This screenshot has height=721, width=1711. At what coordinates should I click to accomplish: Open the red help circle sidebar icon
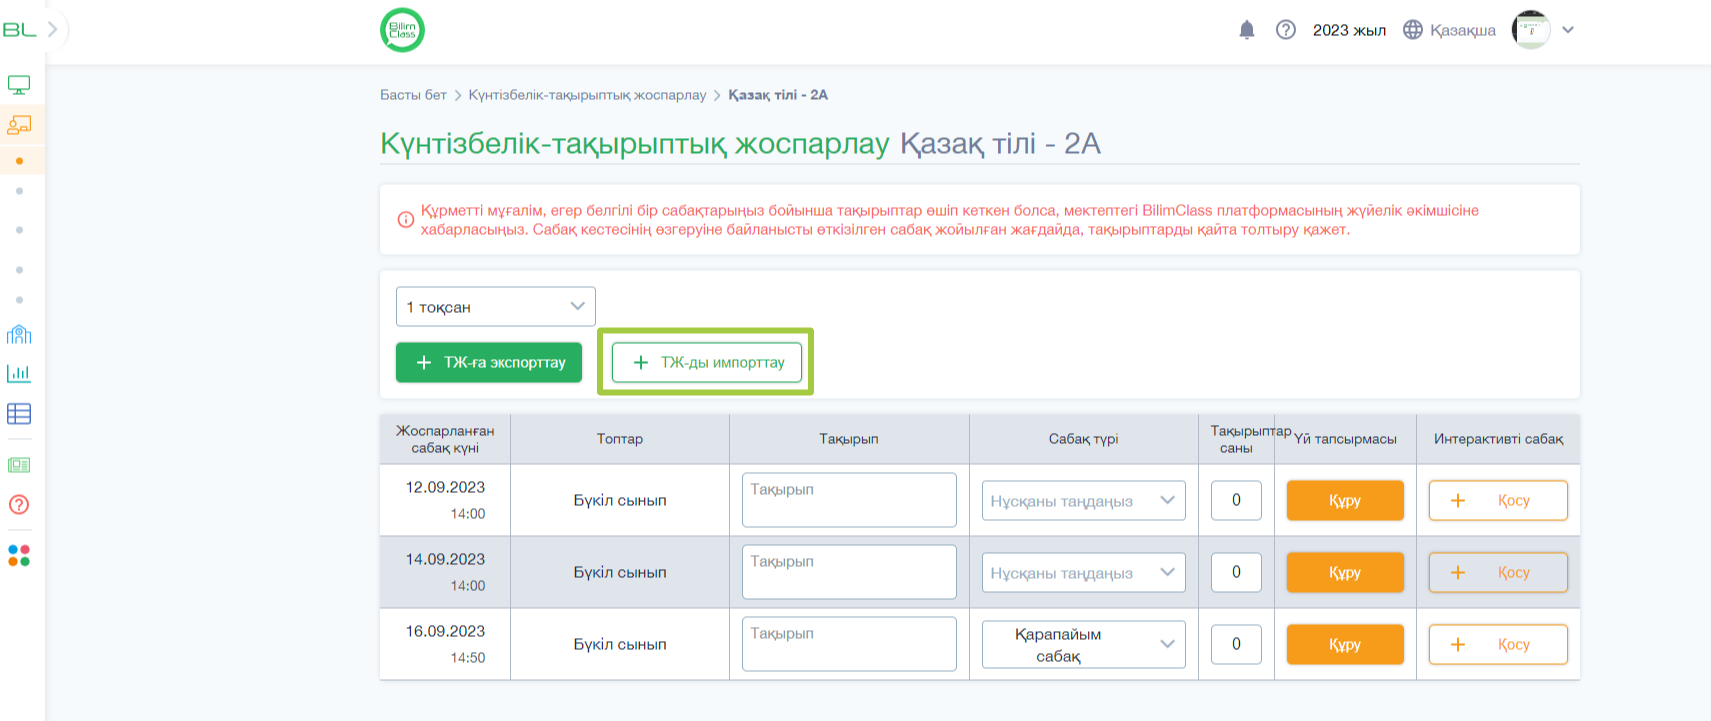point(19,505)
